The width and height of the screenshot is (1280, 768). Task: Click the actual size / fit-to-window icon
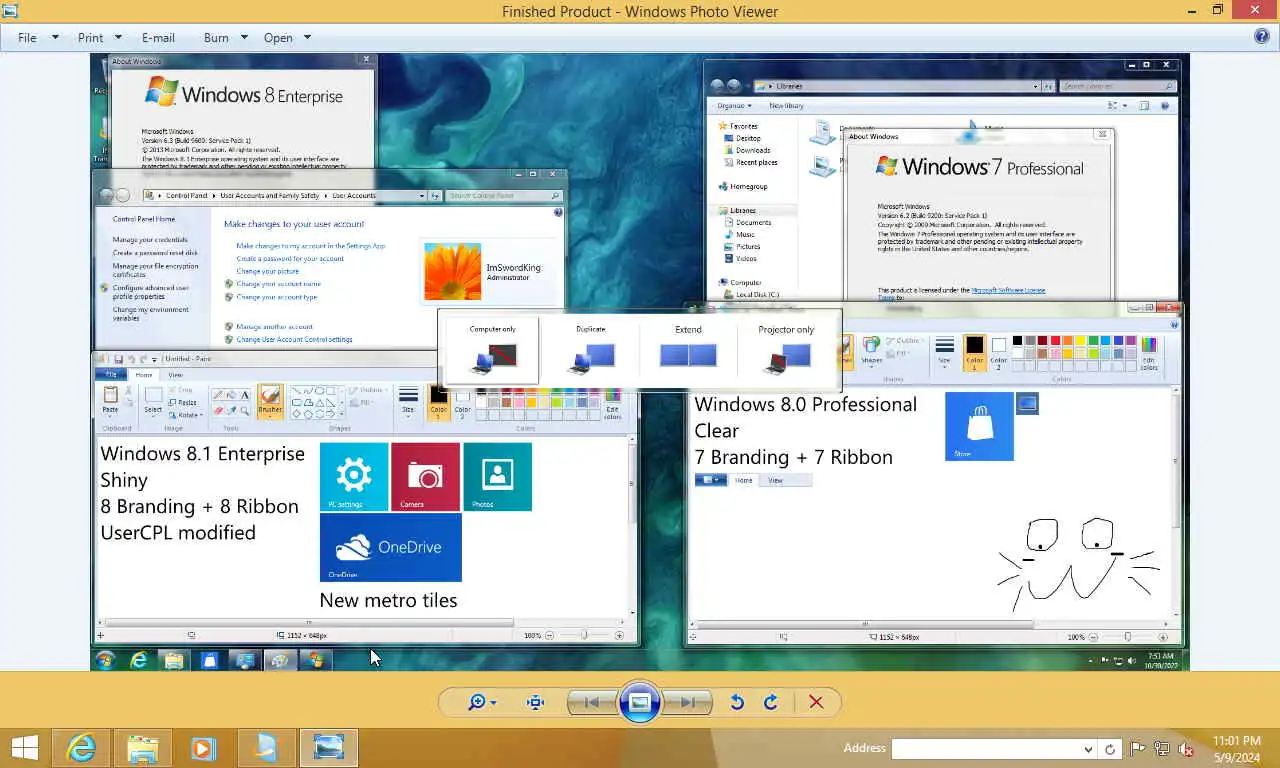pos(536,702)
